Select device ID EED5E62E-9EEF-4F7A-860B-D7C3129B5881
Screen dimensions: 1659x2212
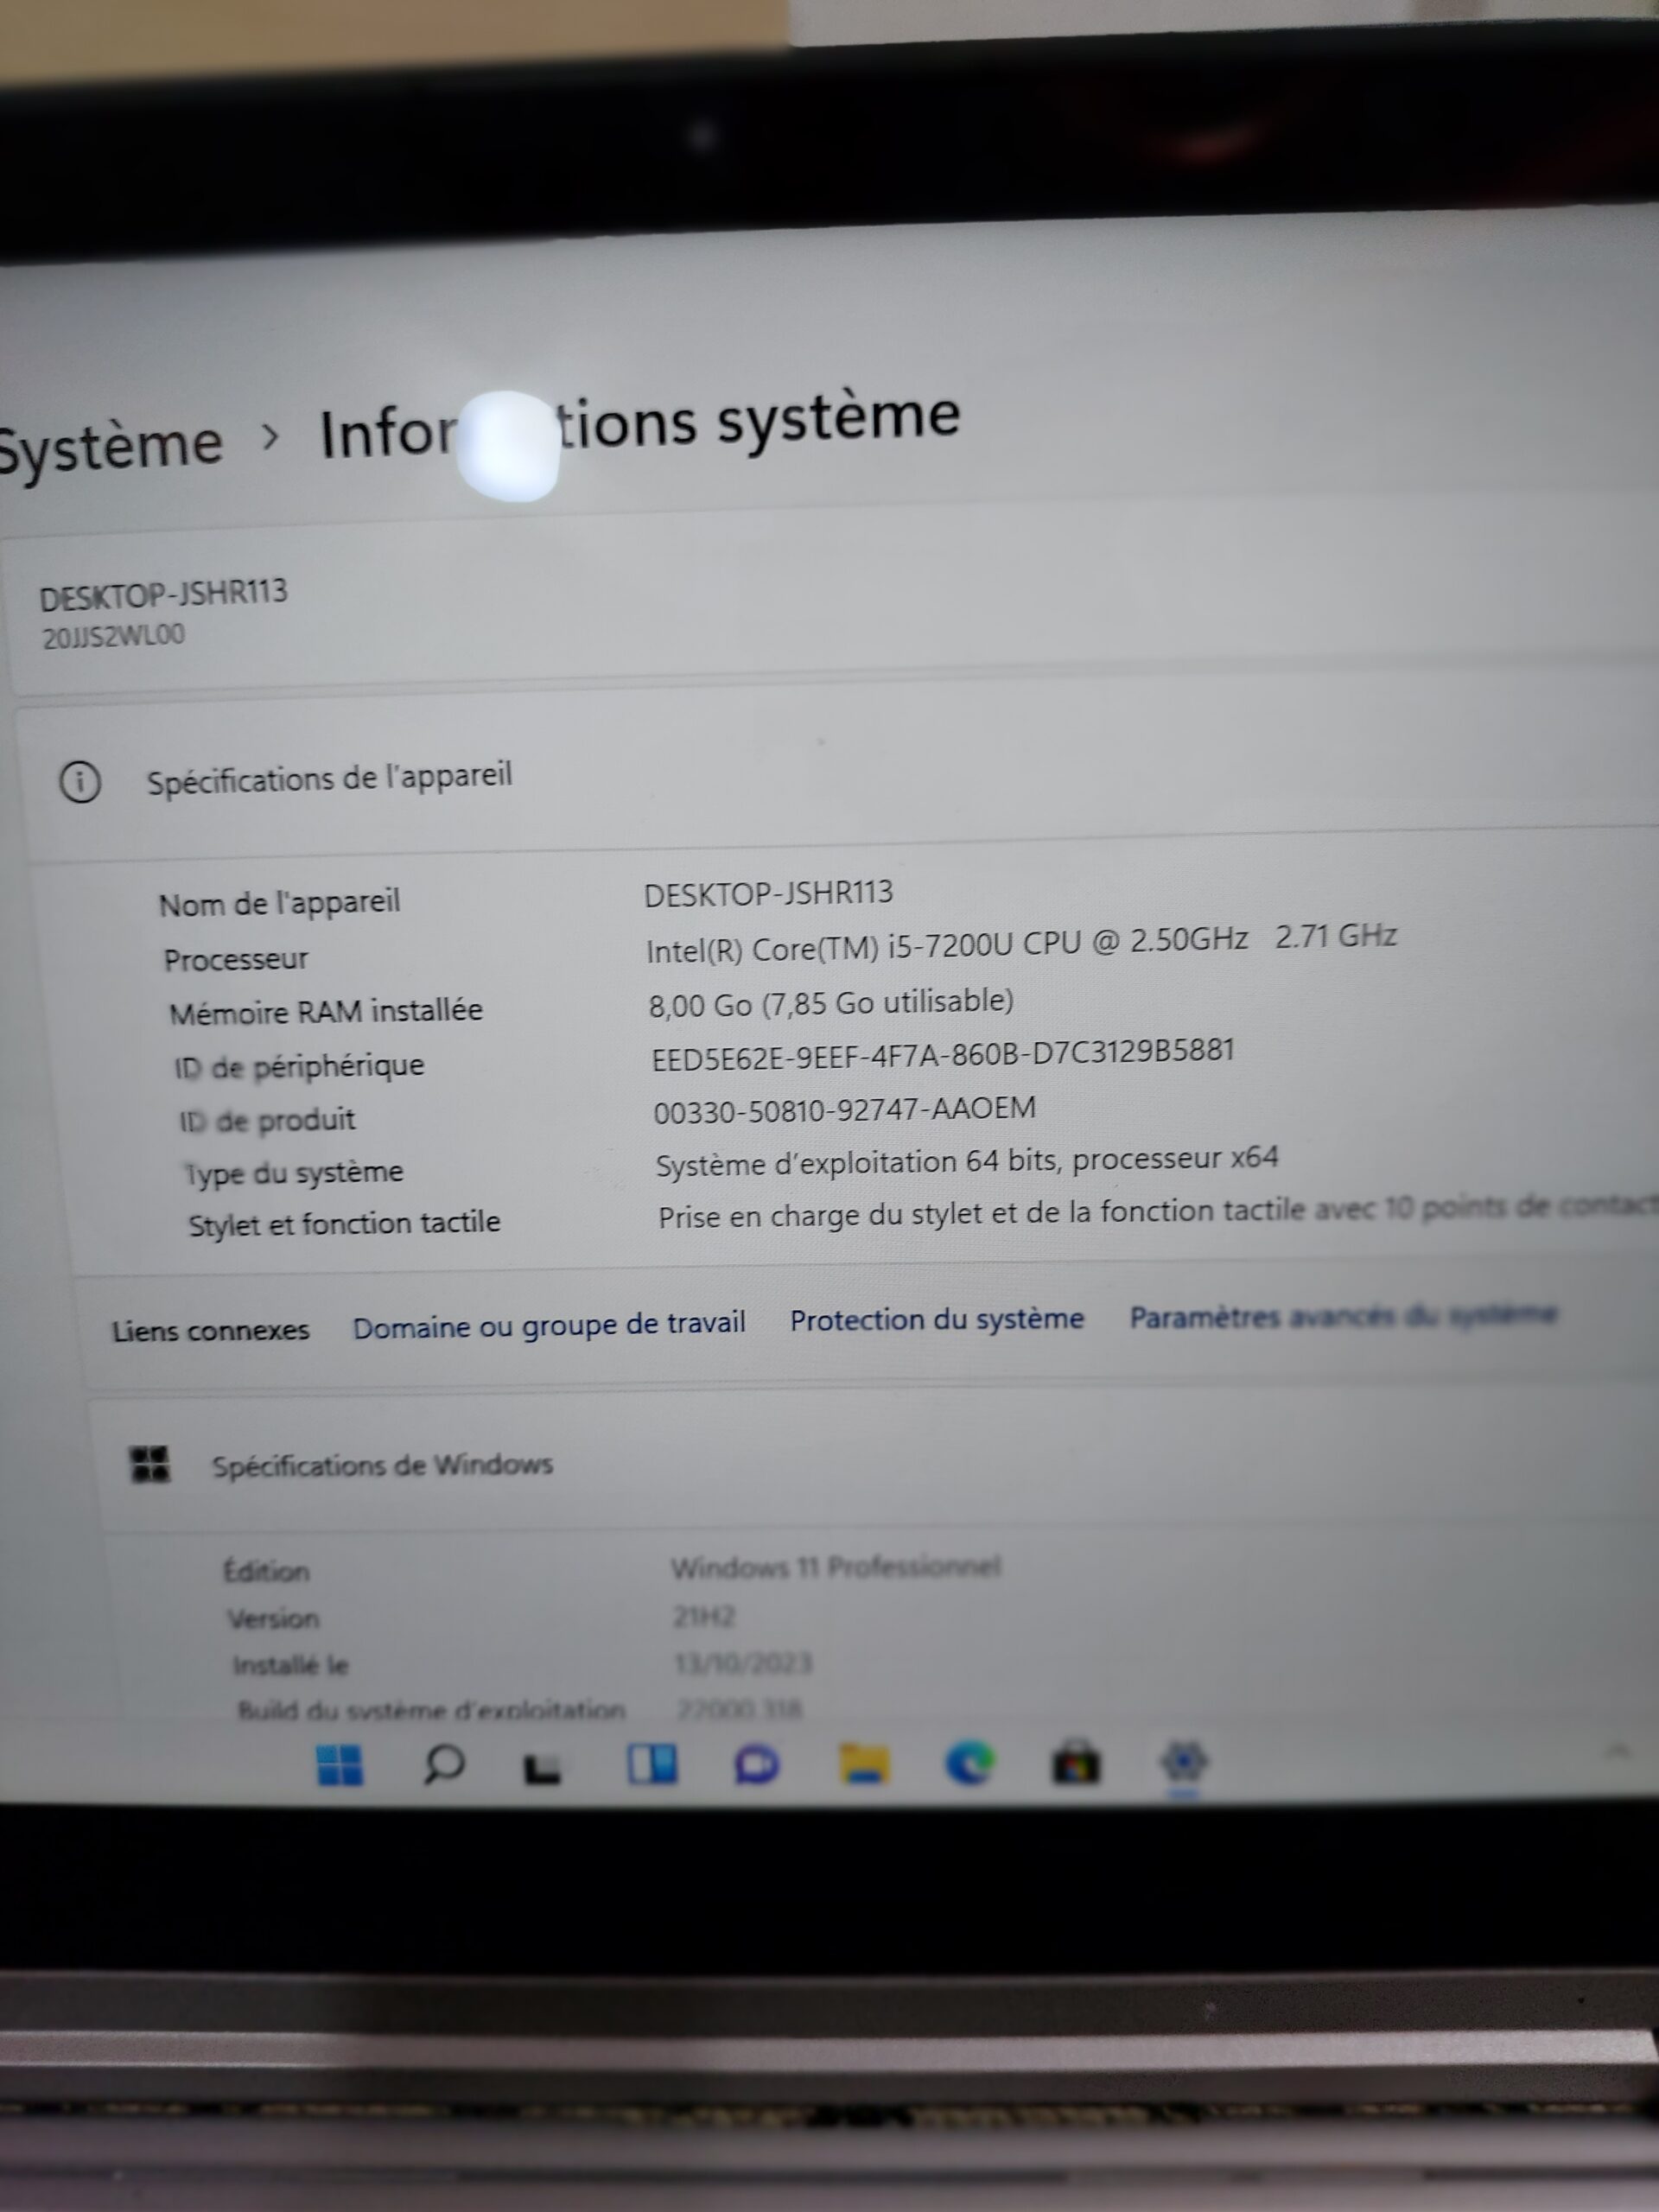(943, 1055)
